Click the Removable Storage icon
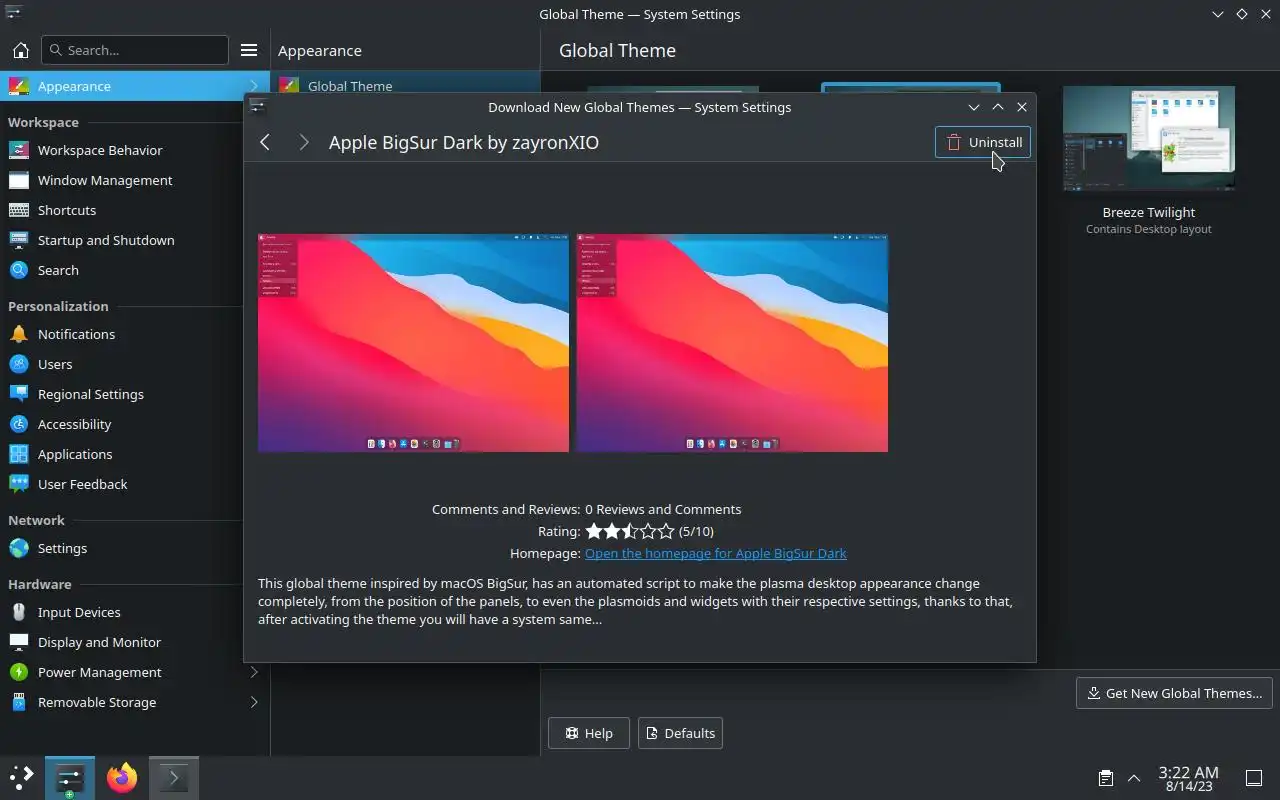 point(18,702)
